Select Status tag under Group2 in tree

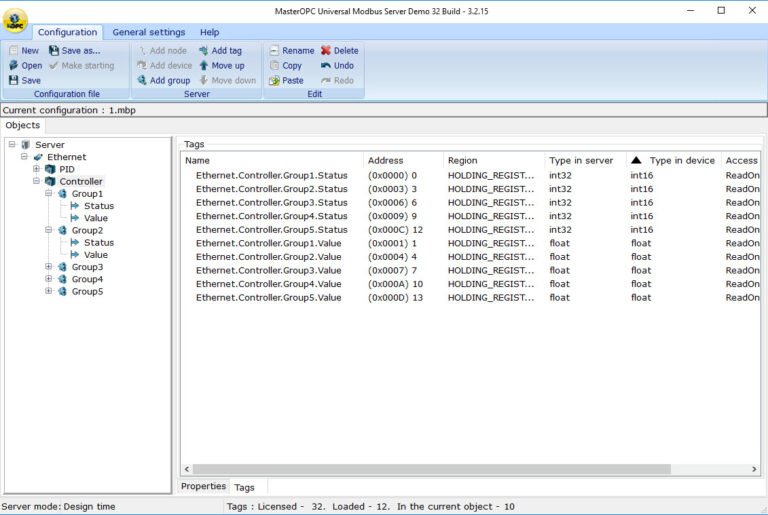(99, 243)
